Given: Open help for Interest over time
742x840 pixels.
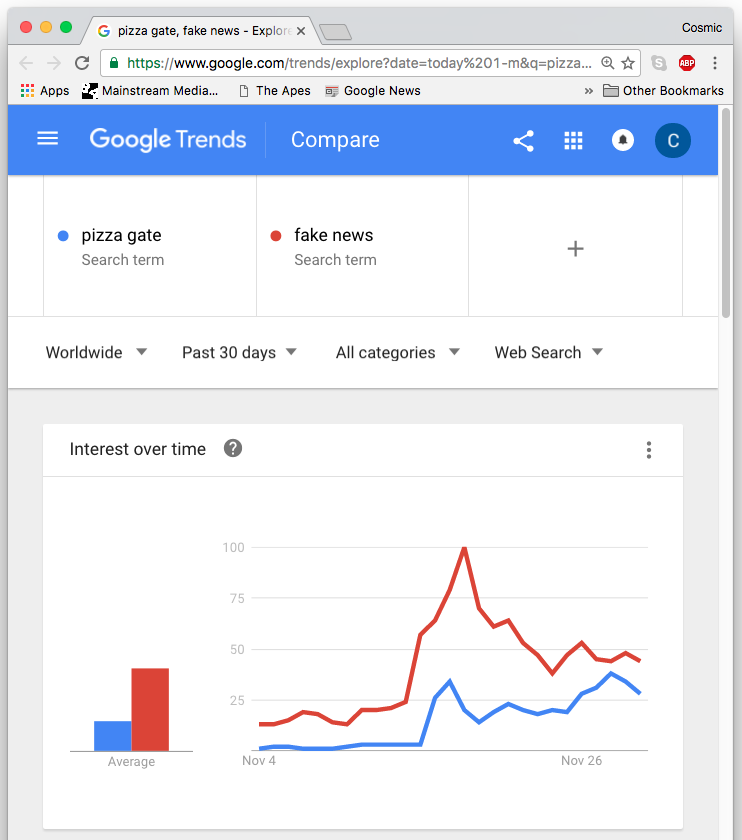Looking at the screenshot, I should (x=233, y=448).
